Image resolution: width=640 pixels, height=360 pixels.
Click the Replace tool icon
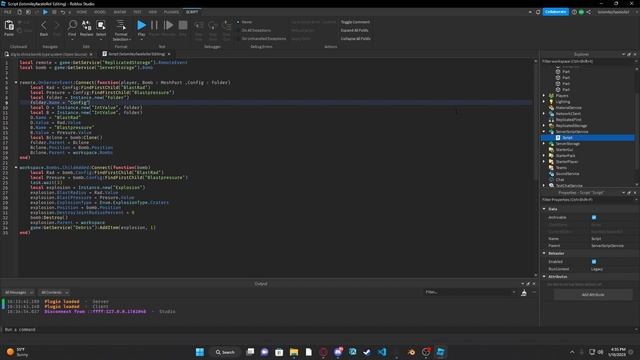click(x=87, y=25)
